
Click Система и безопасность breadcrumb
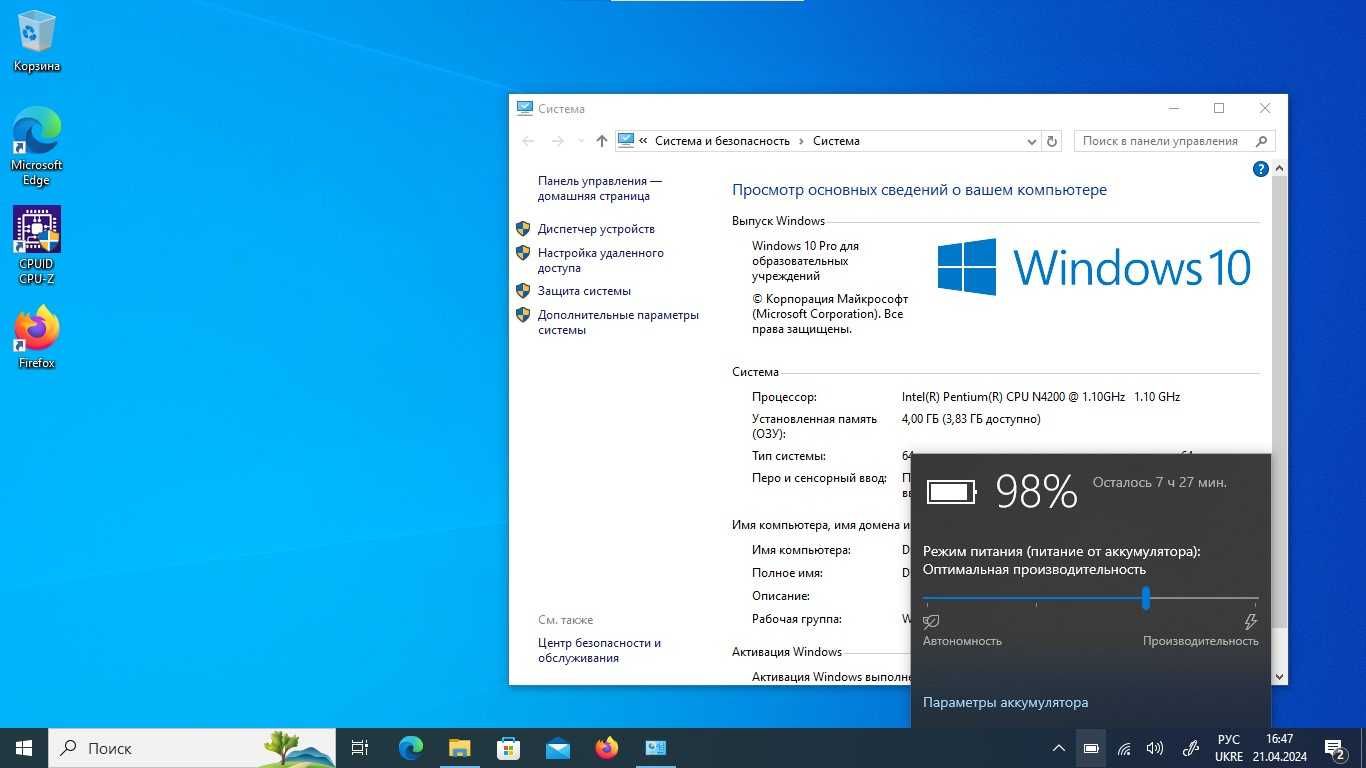(722, 141)
